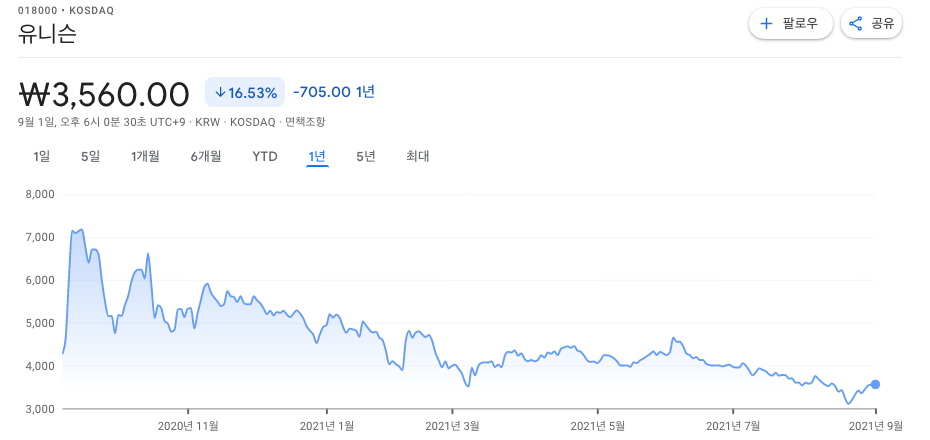Click the 2021년 9월 axis label
The image size is (930, 440).
point(875,425)
